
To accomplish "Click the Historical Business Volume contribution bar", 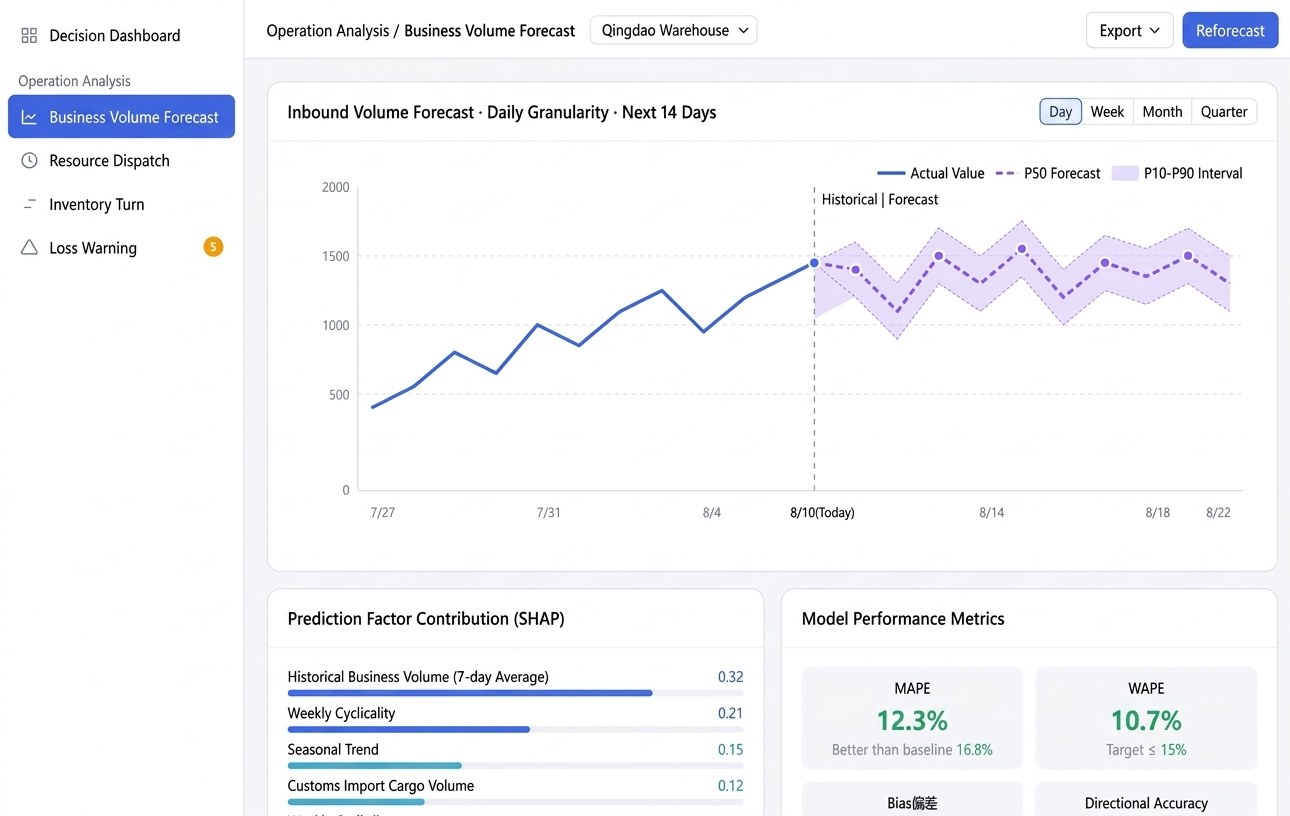I will tap(515, 693).
